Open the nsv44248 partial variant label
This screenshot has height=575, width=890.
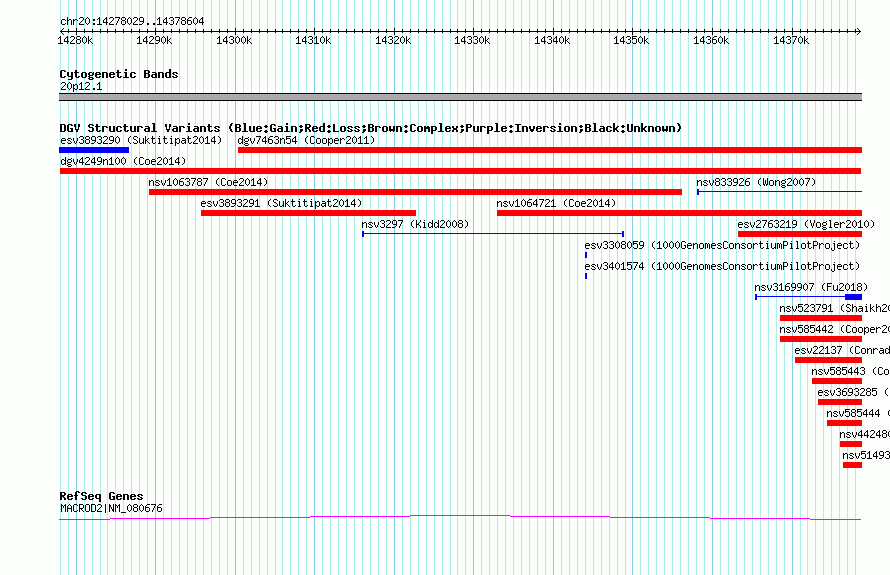pyautogui.click(x=864, y=434)
